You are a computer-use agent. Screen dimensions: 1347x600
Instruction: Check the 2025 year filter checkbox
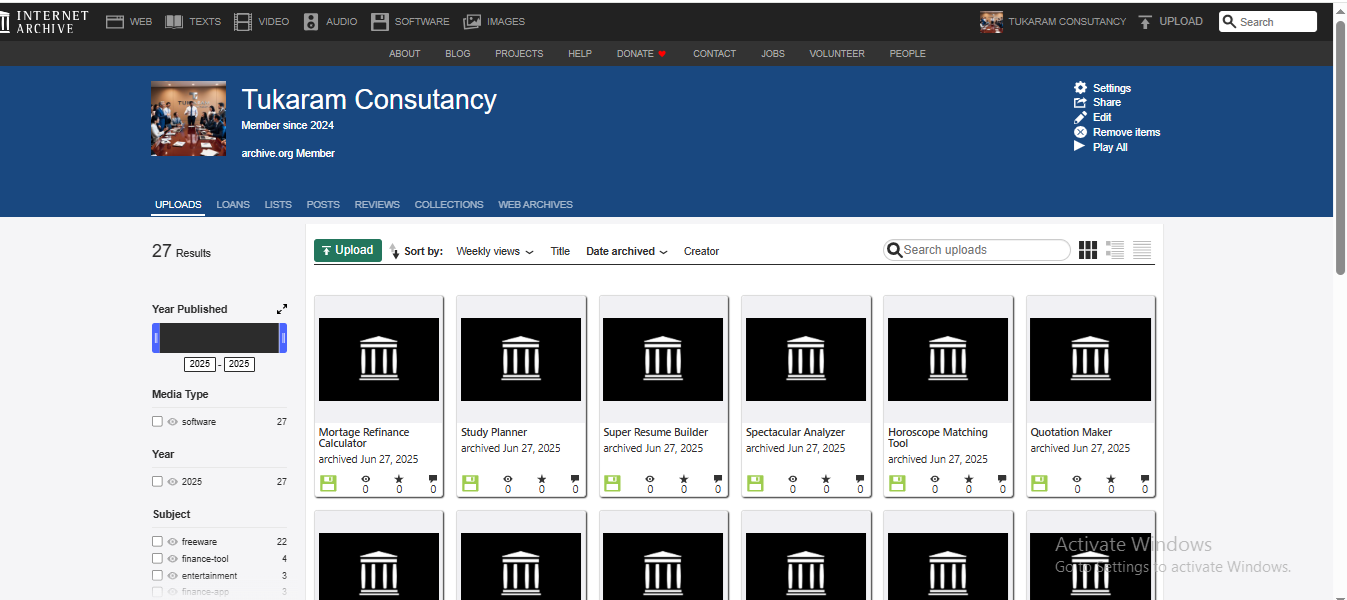tap(157, 482)
